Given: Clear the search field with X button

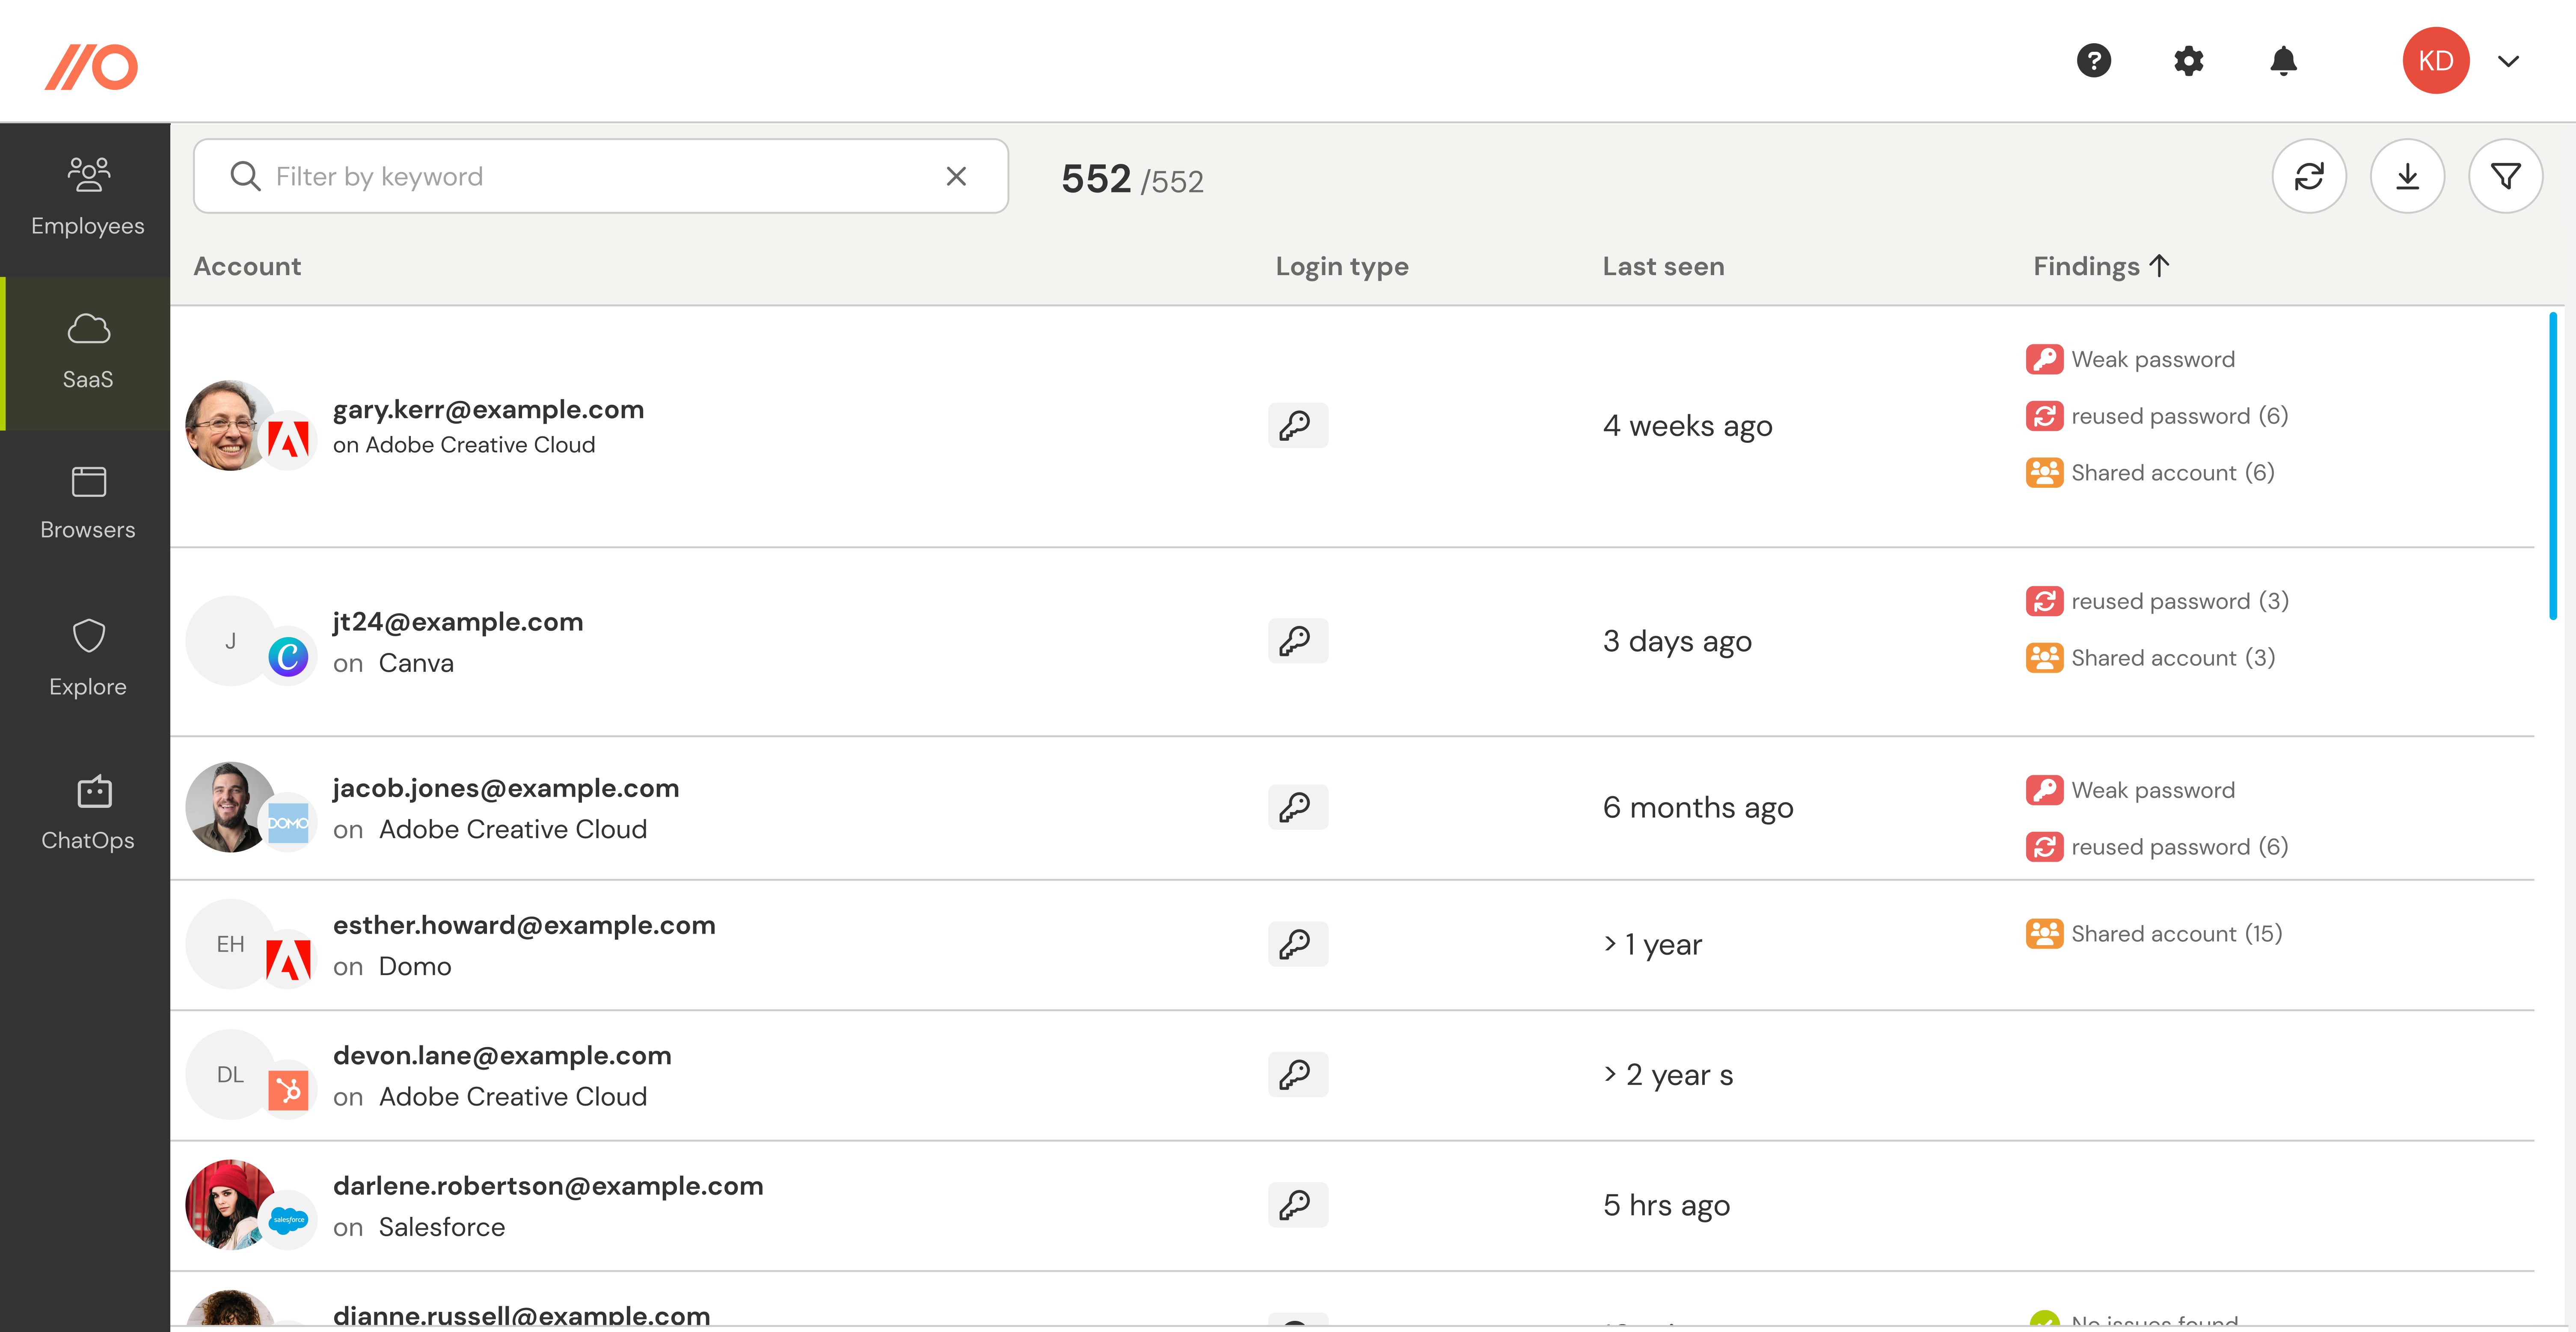Looking at the screenshot, I should click(x=956, y=175).
